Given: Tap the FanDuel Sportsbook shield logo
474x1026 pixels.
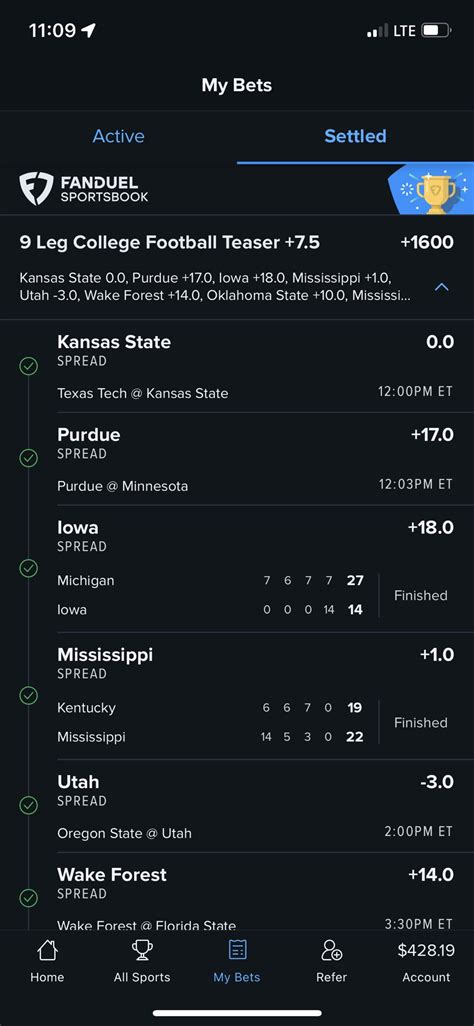Looking at the screenshot, I should pyautogui.click(x=36, y=188).
